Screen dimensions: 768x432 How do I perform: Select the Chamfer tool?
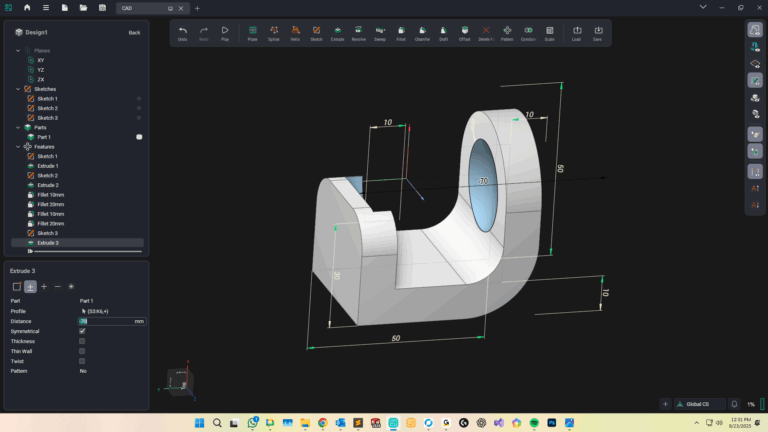point(422,33)
